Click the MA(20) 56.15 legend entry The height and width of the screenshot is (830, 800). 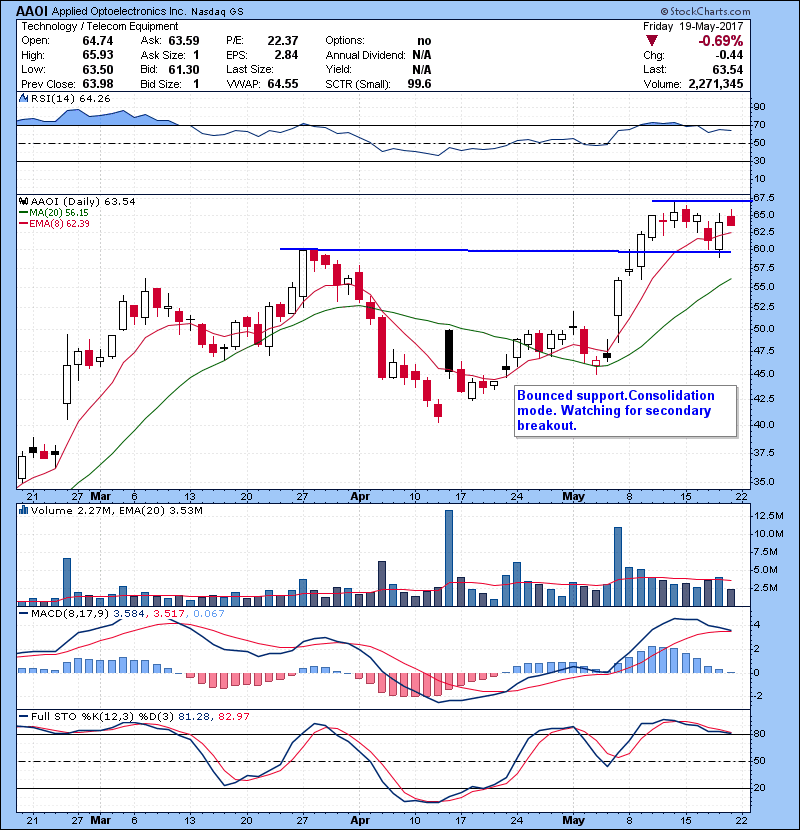click(x=54, y=212)
